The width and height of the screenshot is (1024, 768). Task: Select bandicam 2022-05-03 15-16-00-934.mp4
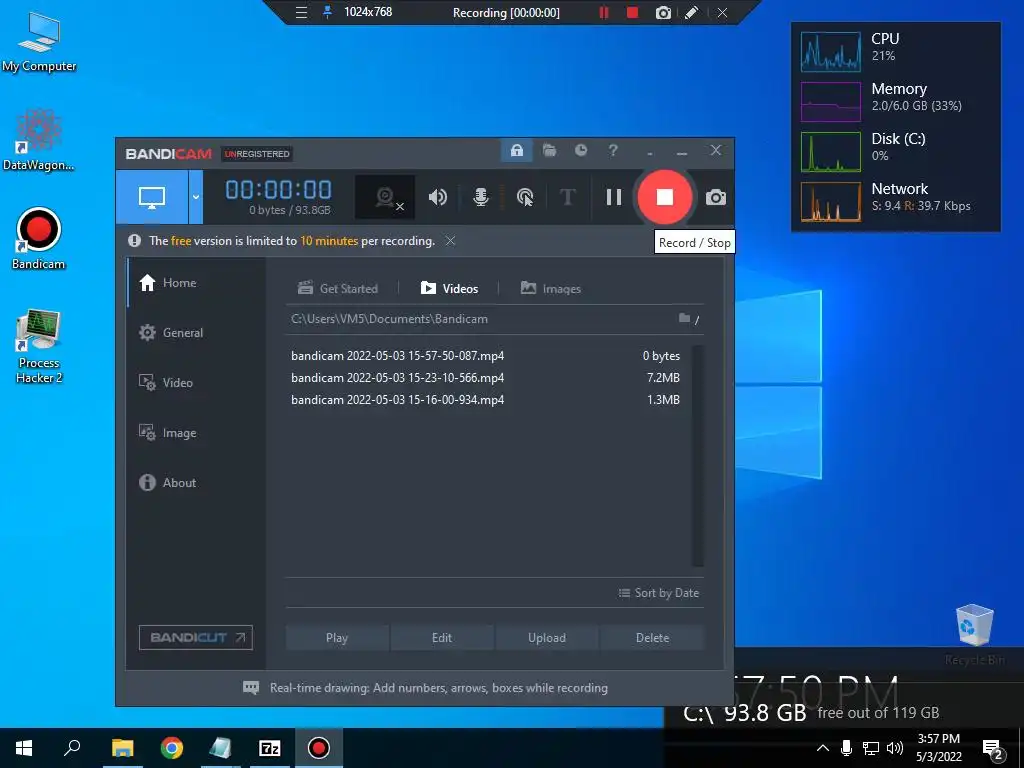pos(486,400)
